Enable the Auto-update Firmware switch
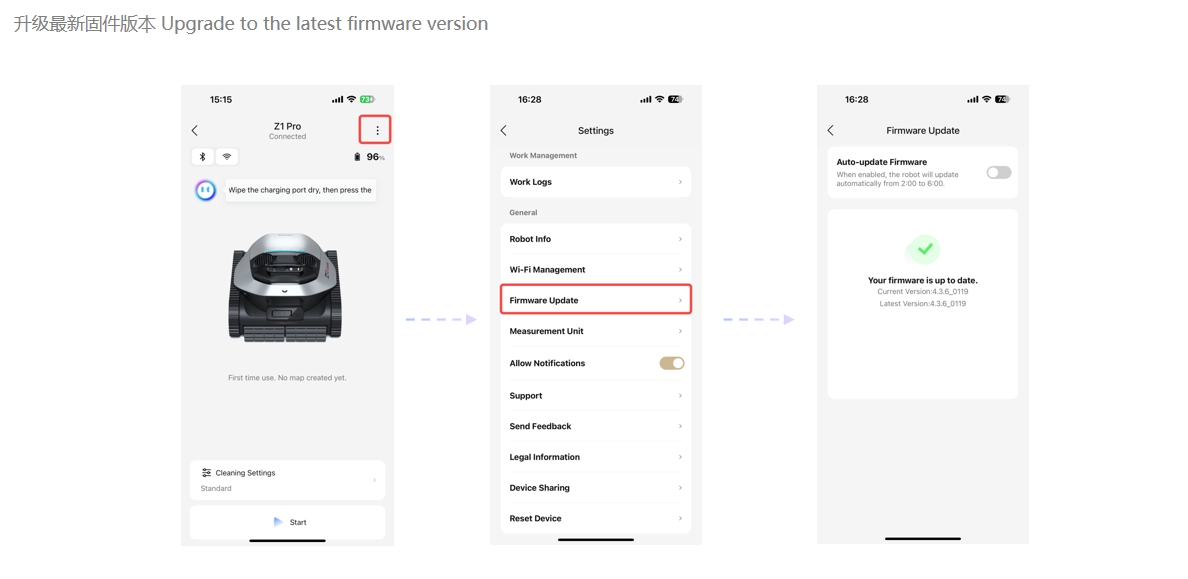Screen dimensions: 1188x579 pyautogui.click(x=999, y=172)
